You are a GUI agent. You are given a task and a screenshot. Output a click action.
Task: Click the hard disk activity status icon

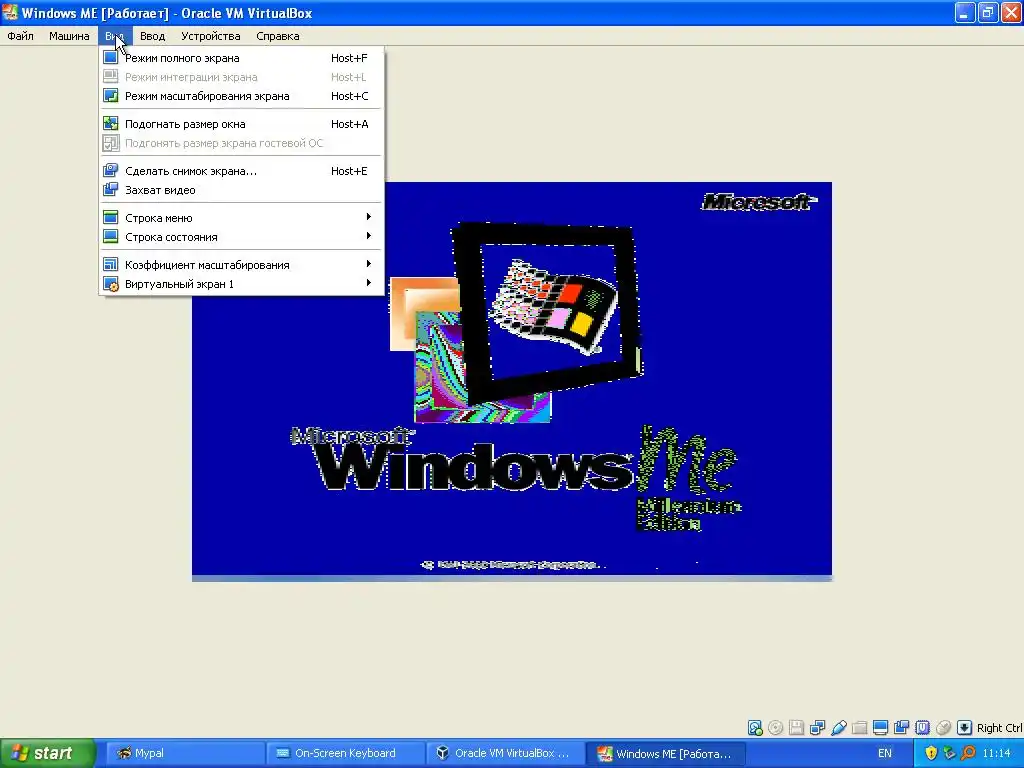pyautogui.click(x=755, y=728)
